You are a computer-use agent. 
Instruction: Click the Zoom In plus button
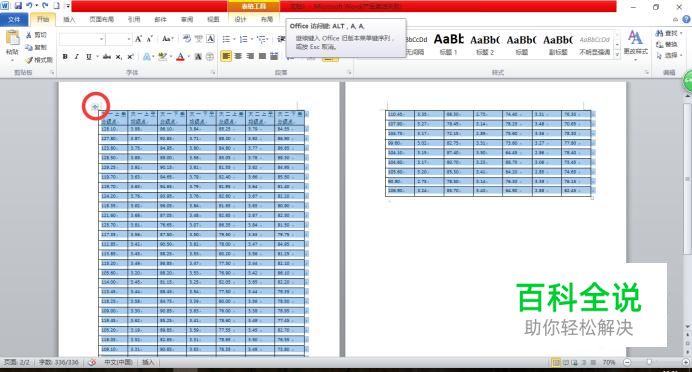coord(686,362)
